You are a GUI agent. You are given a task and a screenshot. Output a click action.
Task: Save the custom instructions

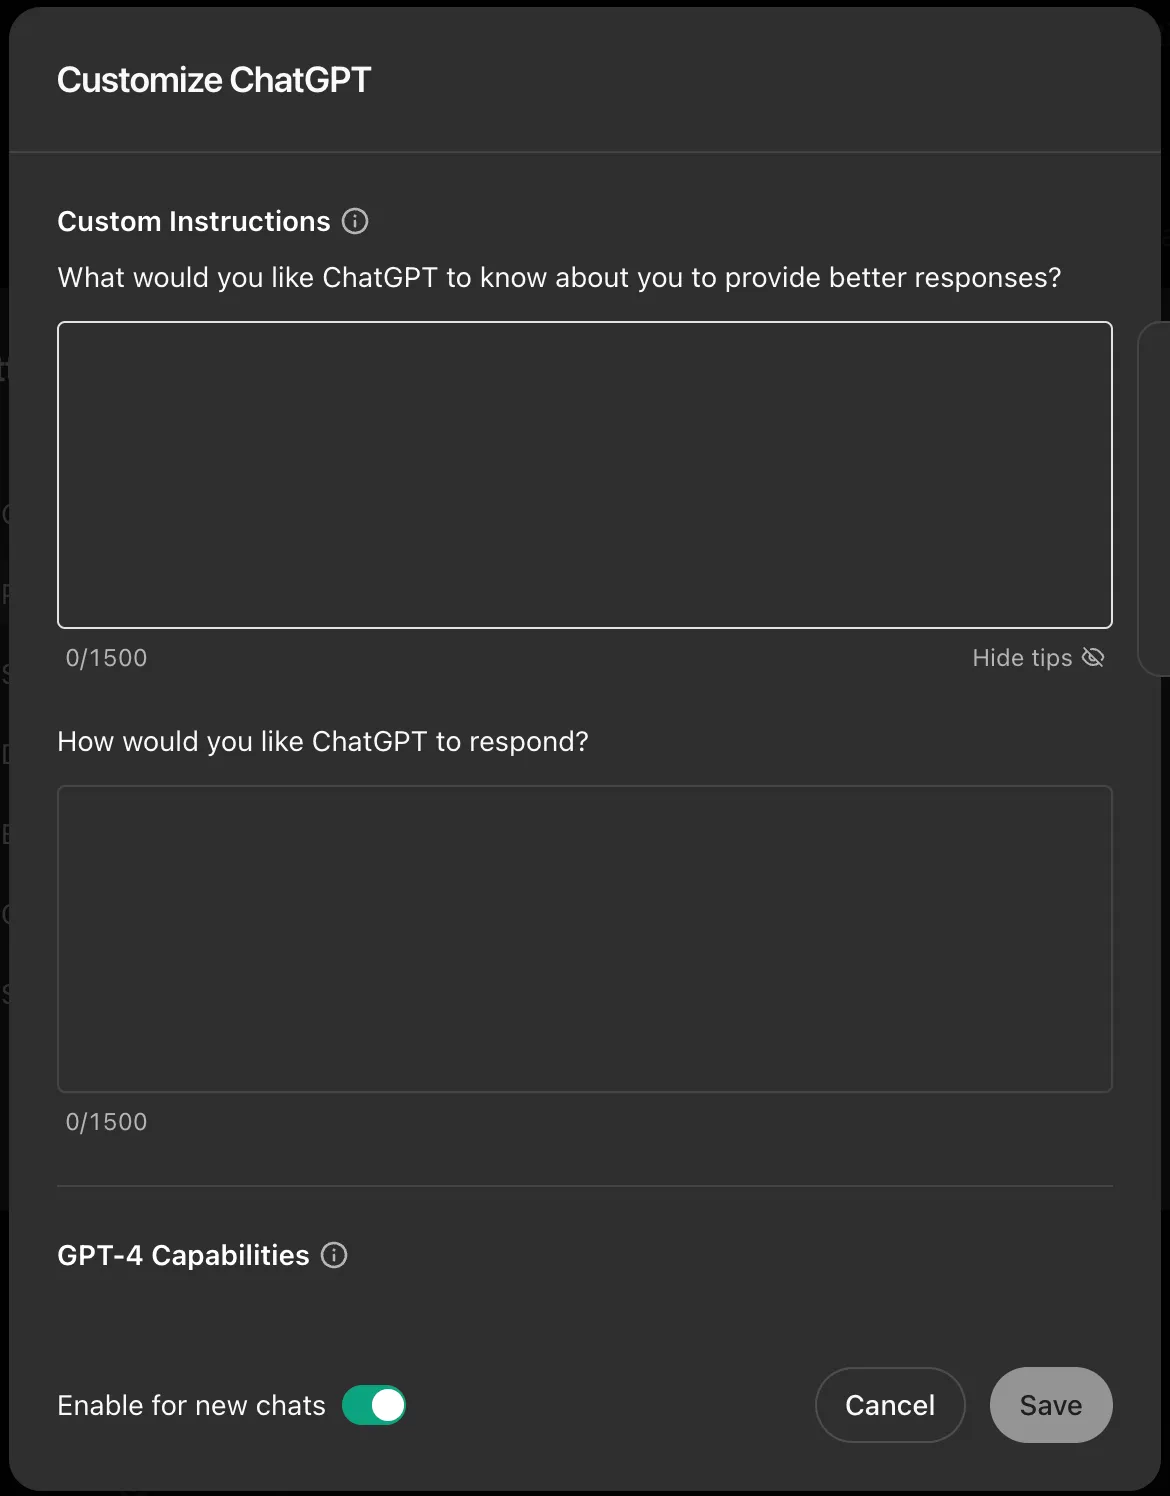[1050, 1405]
